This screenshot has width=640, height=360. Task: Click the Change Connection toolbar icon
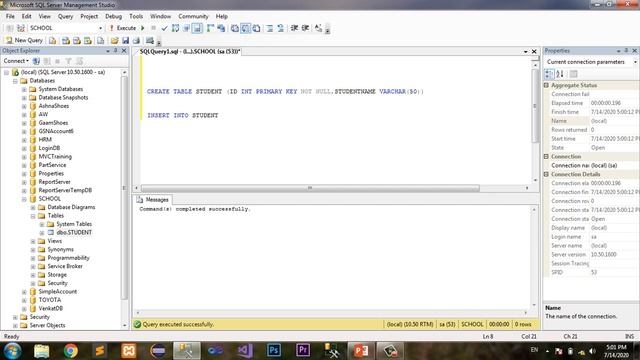(20, 28)
